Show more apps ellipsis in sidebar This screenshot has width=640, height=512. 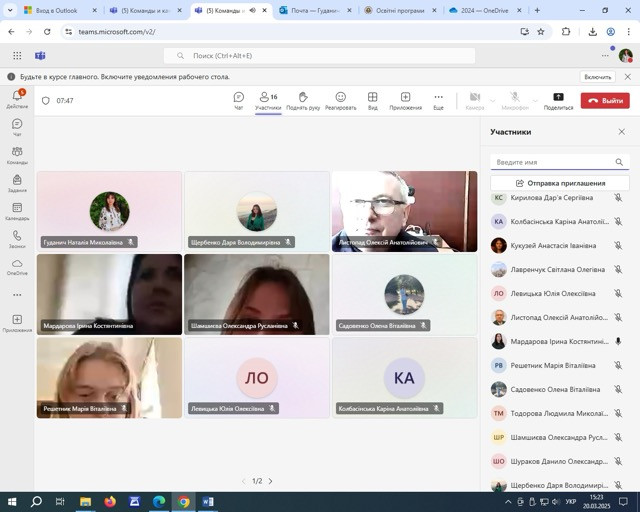click(17, 295)
